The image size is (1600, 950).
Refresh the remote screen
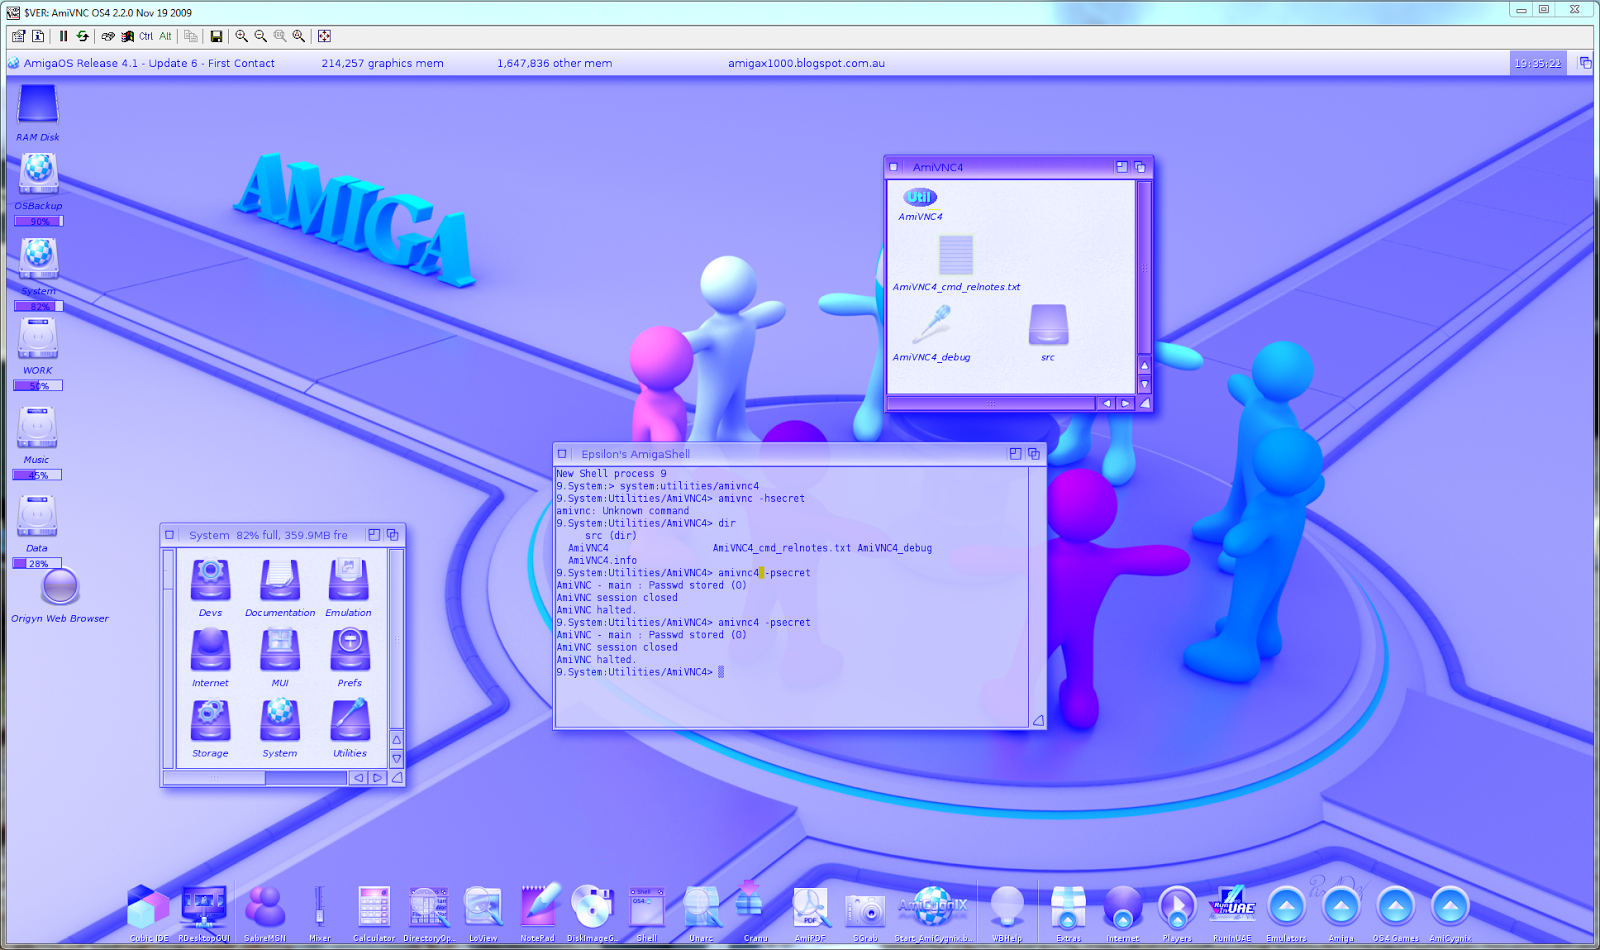(82, 36)
